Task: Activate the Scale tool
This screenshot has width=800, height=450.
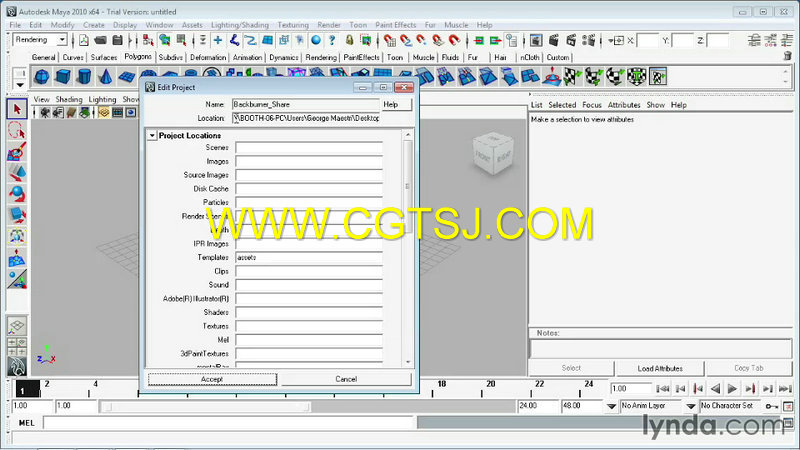Action: [x=17, y=215]
